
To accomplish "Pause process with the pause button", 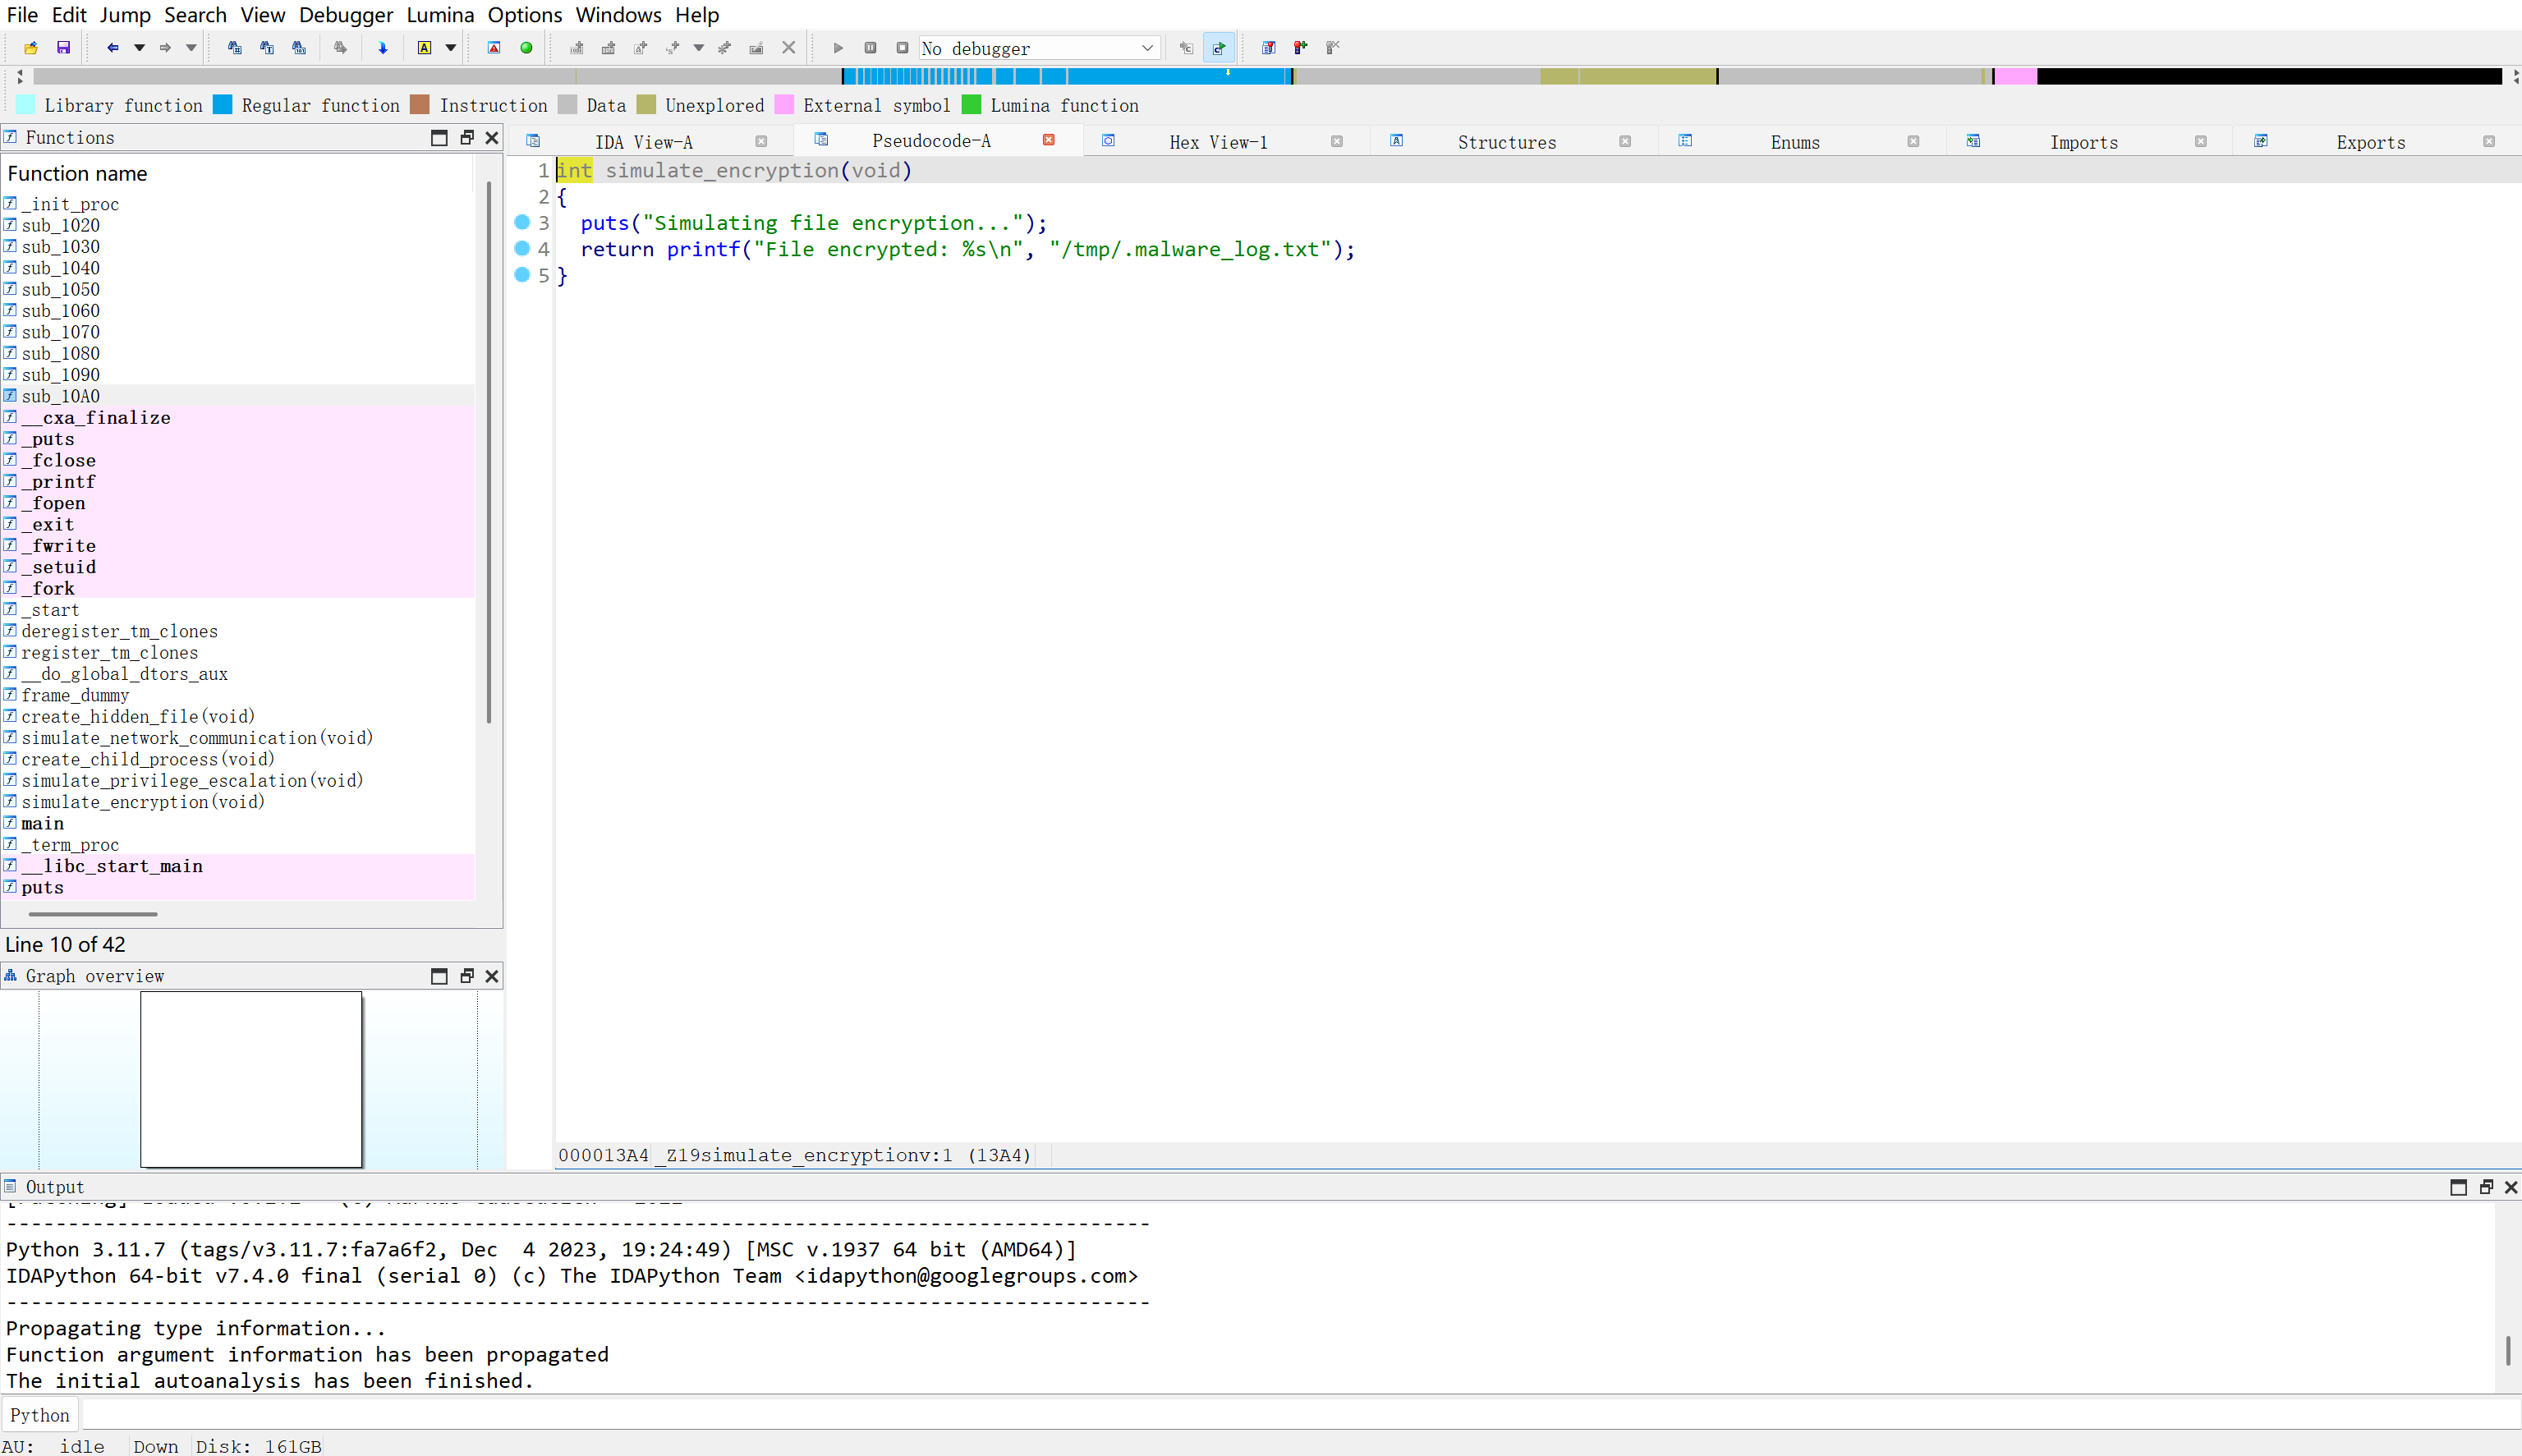I will (870, 48).
